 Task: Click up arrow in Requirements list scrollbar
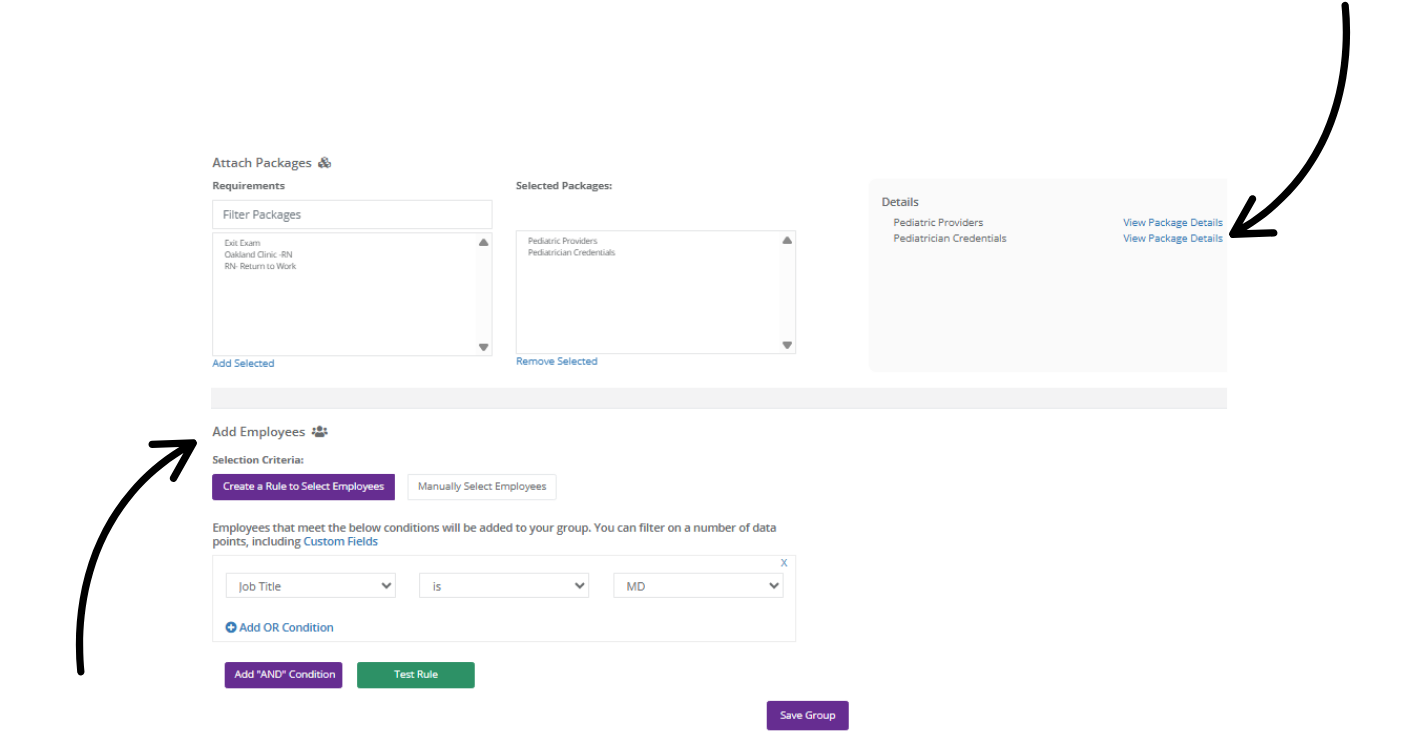coord(484,243)
